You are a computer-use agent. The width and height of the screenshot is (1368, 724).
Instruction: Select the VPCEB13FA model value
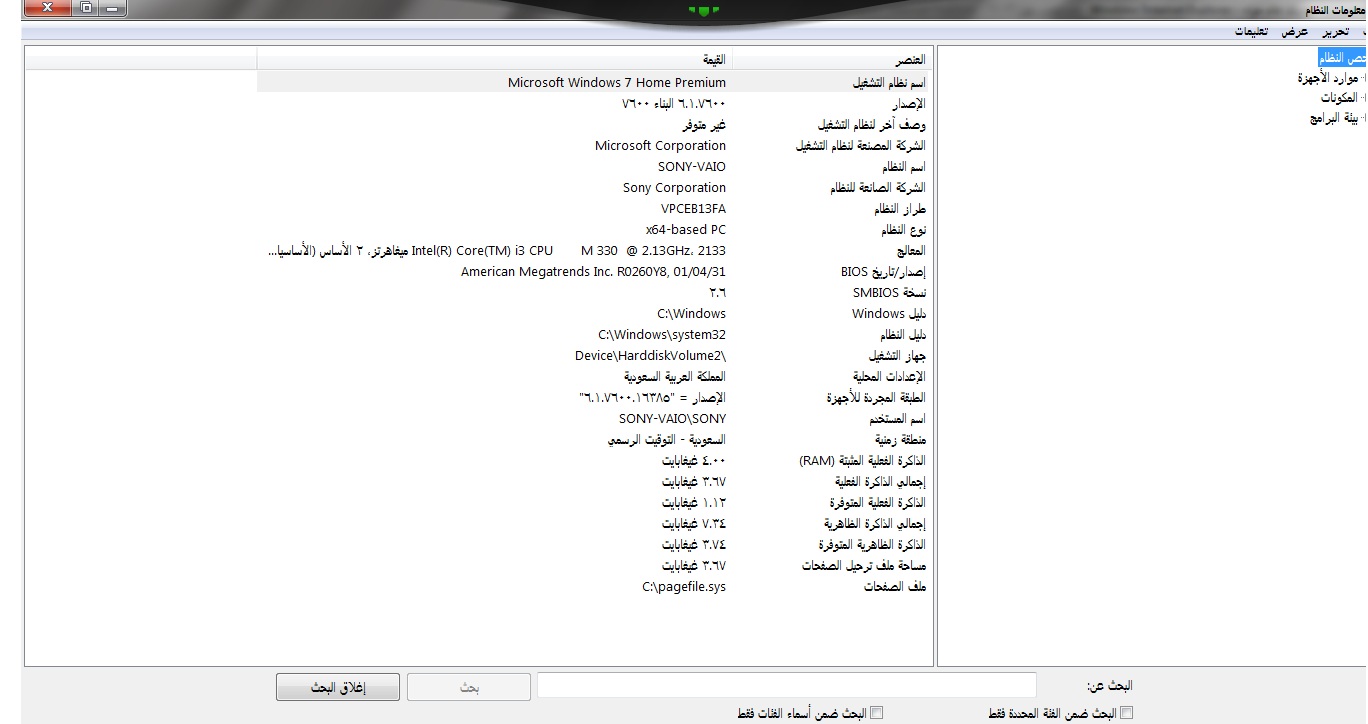[693, 209]
